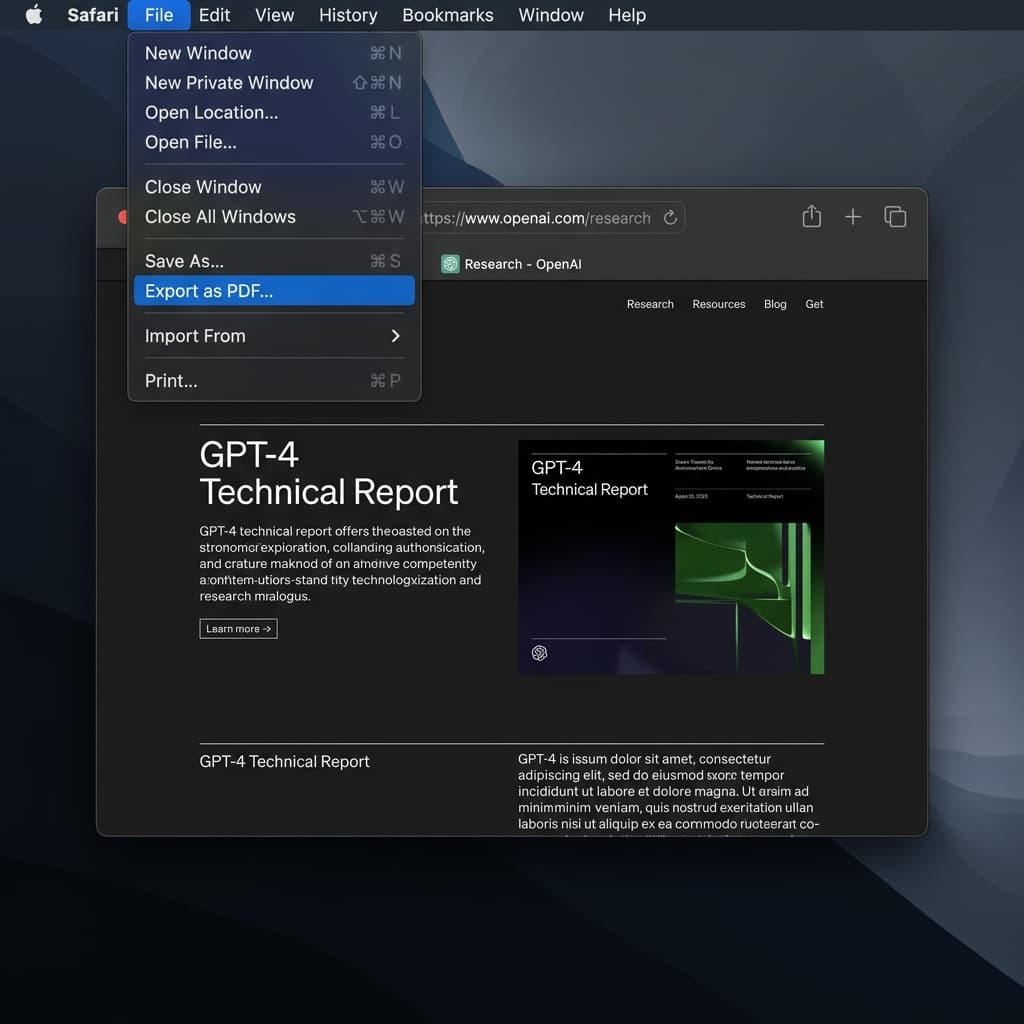Screen dimensions: 1024x1024
Task: Select Close All Windows
Action: [x=220, y=216]
